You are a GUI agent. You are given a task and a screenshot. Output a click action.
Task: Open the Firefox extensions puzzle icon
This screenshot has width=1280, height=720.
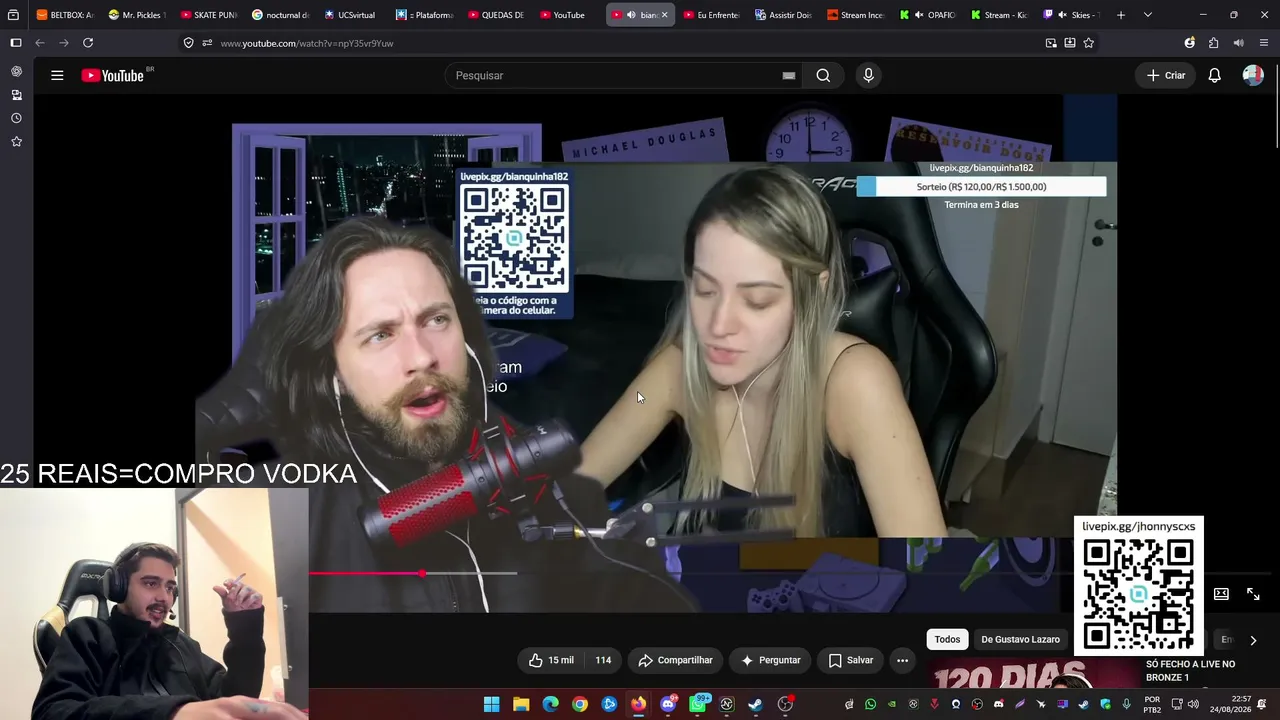[x=1213, y=43]
